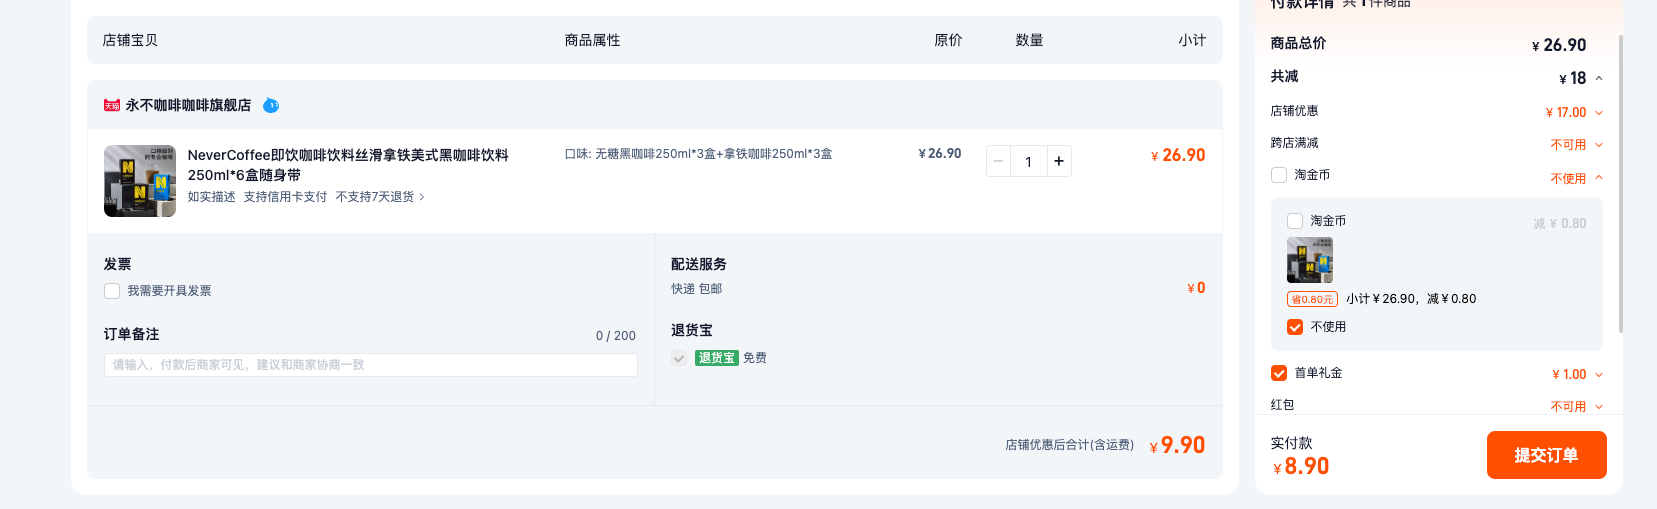This screenshot has width=1657, height=509.
Task: Click the 0 / 200 character counter
Action: click(616, 336)
